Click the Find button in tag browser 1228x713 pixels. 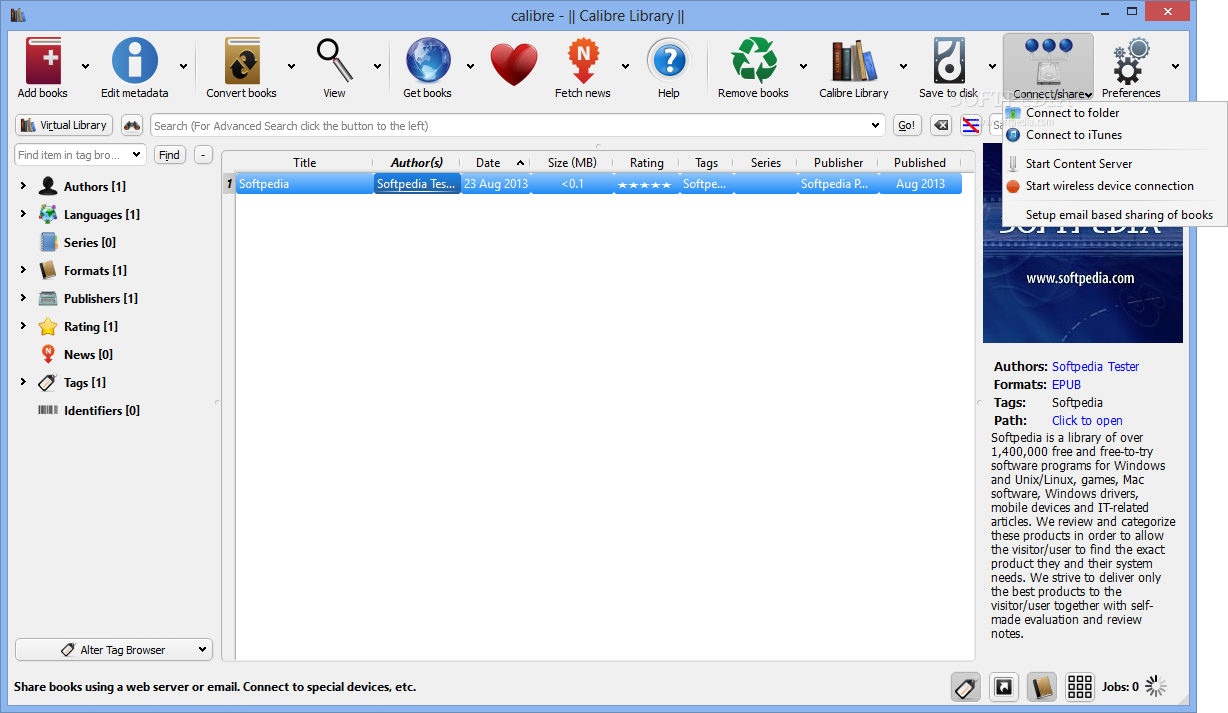click(170, 155)
